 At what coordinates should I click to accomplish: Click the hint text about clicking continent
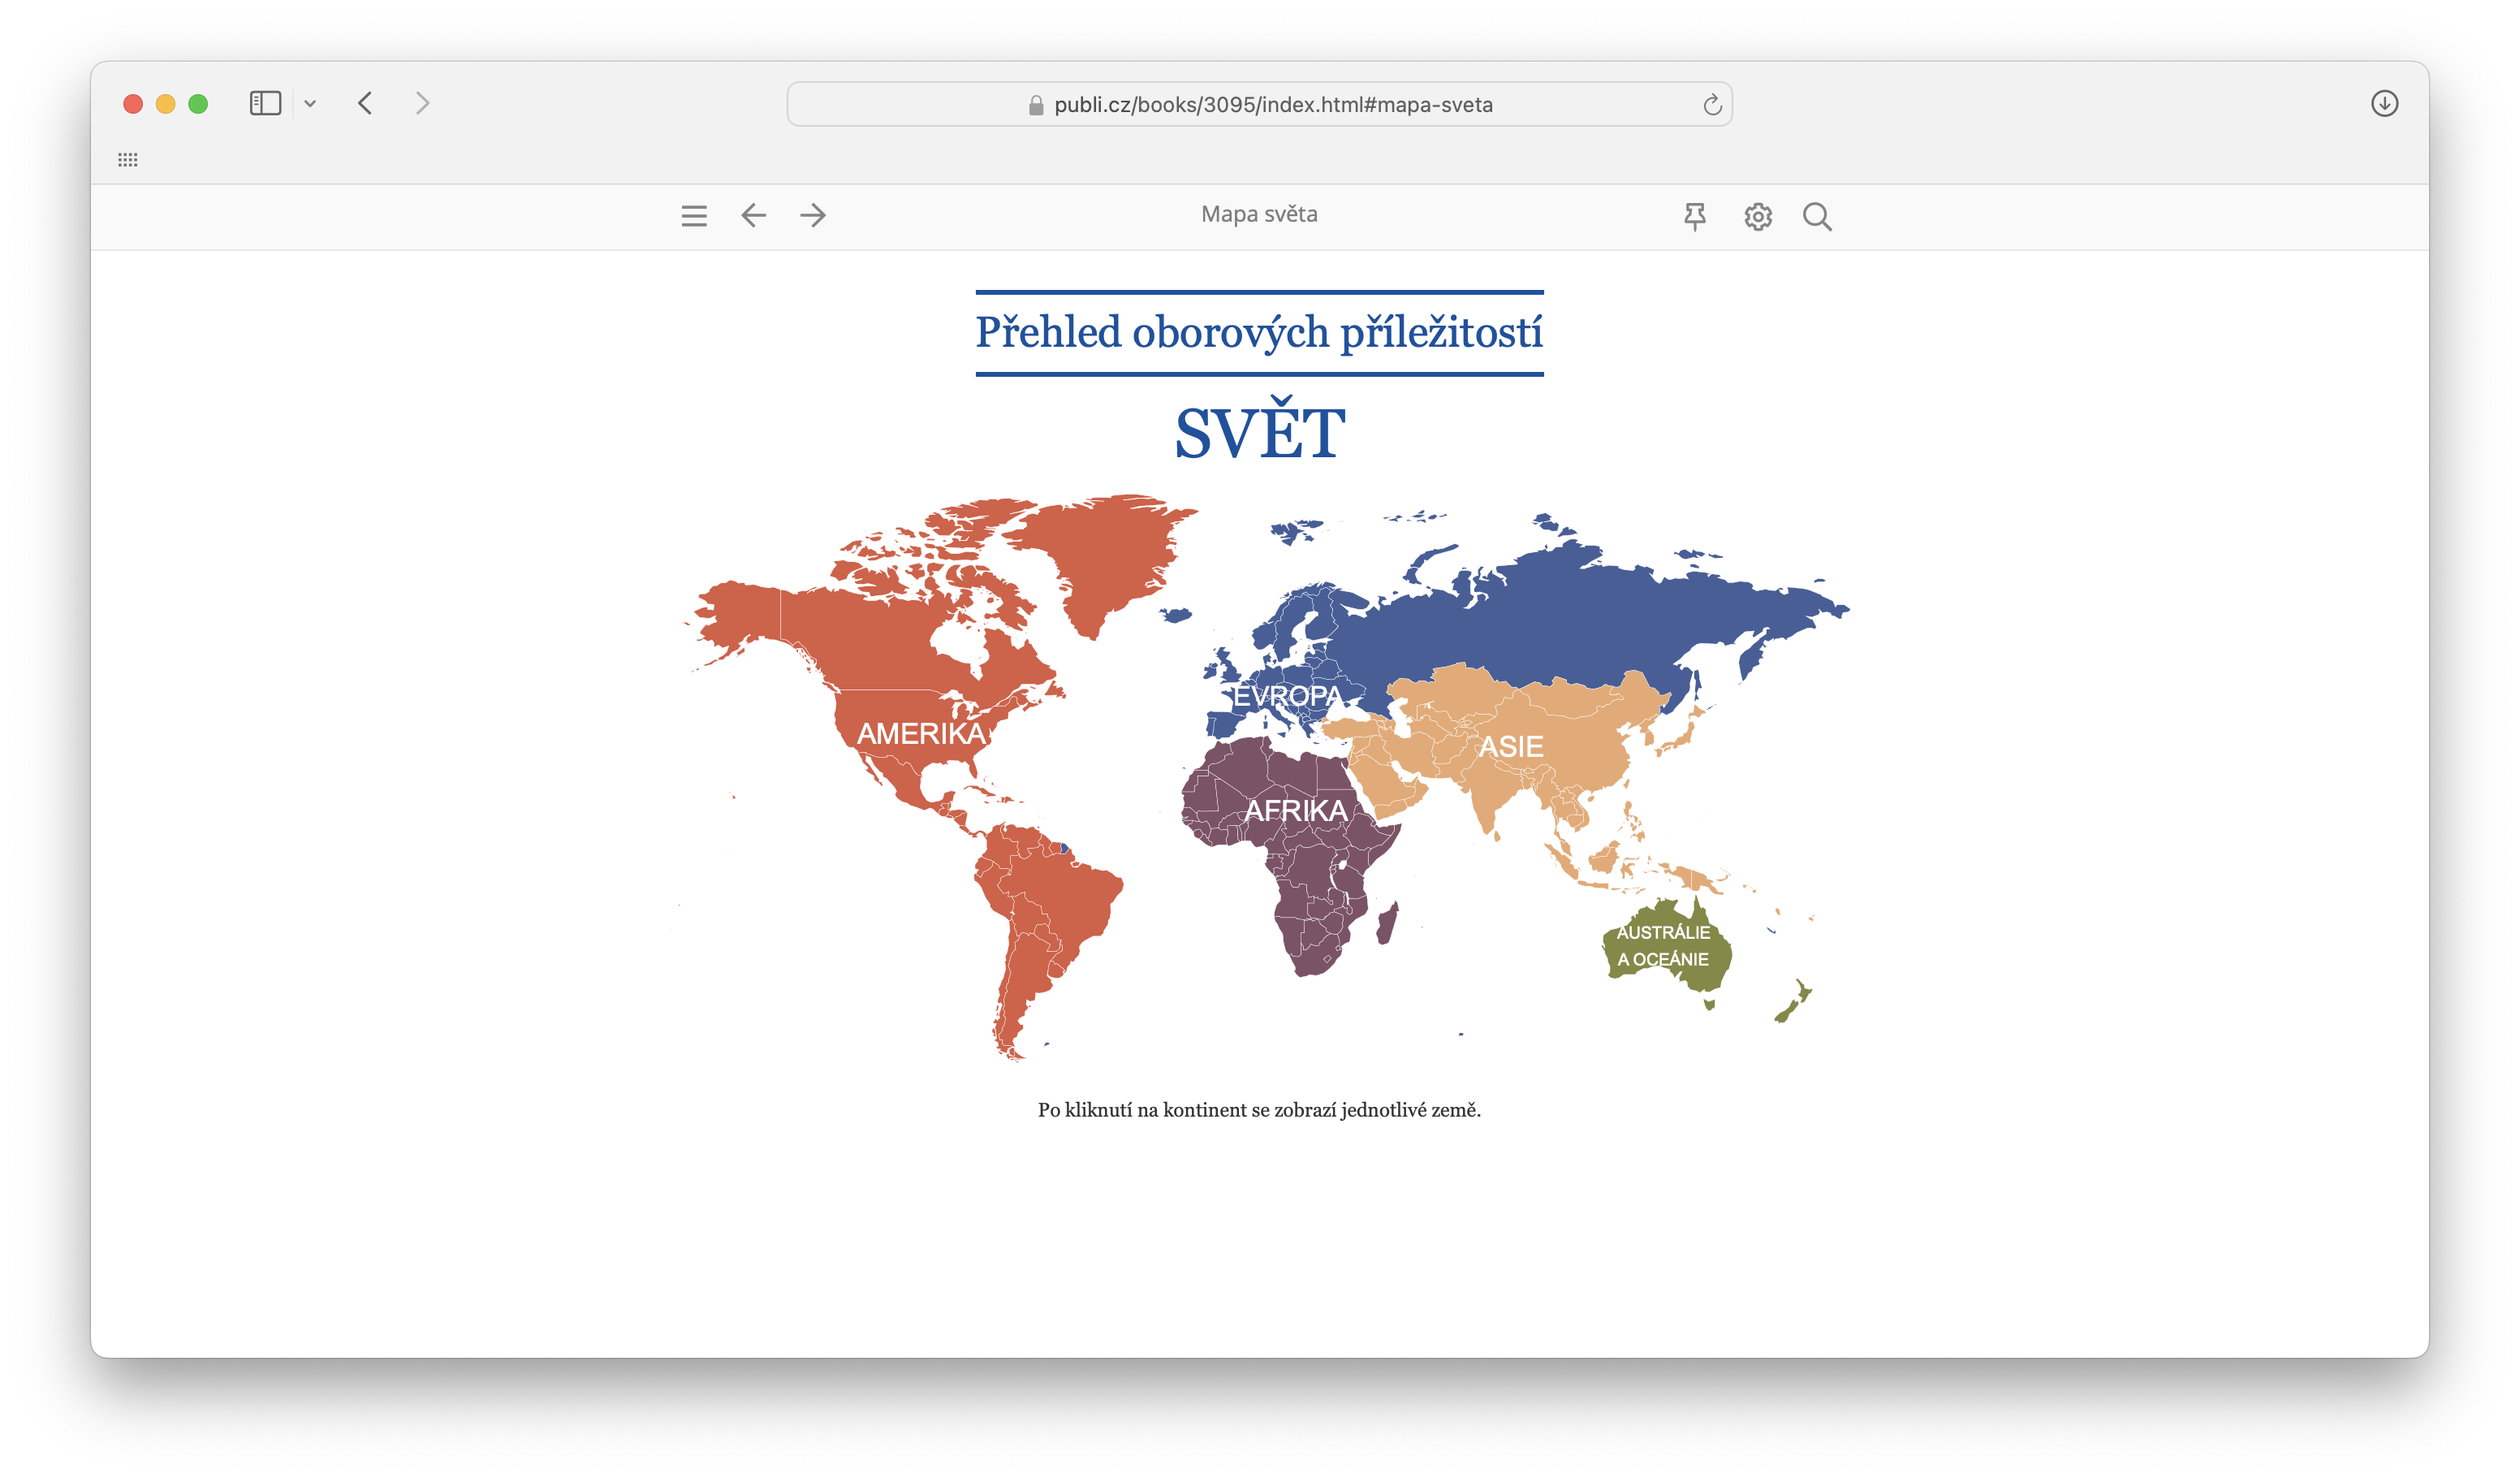click(x=1259, y=1110)
